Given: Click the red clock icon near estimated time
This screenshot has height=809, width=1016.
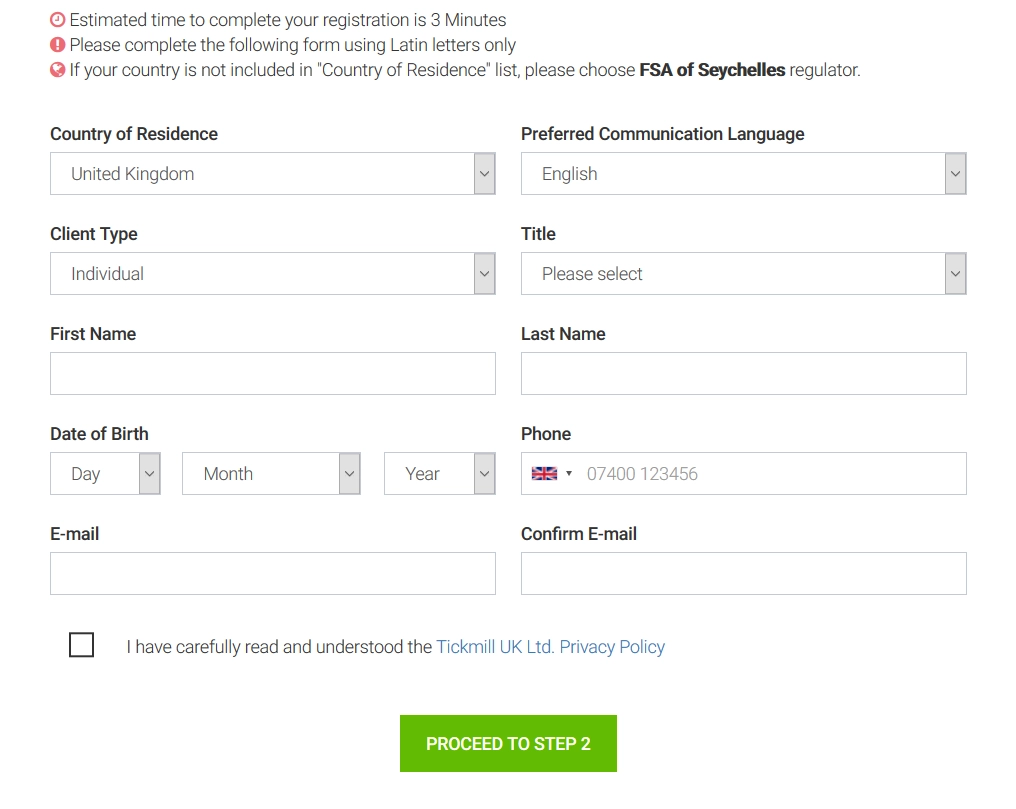Looking at the screenshot, I should tap(56, 20).
